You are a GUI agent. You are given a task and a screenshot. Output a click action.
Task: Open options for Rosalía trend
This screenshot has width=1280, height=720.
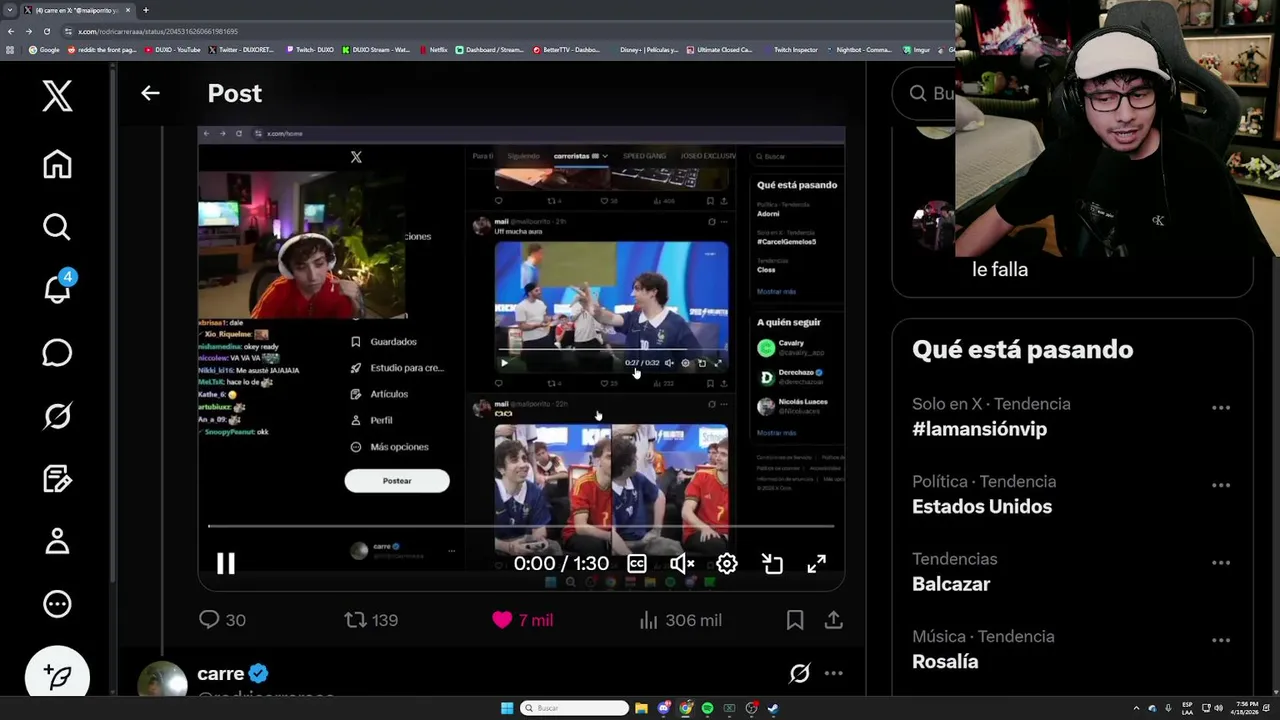click(x=1220, y=640)
